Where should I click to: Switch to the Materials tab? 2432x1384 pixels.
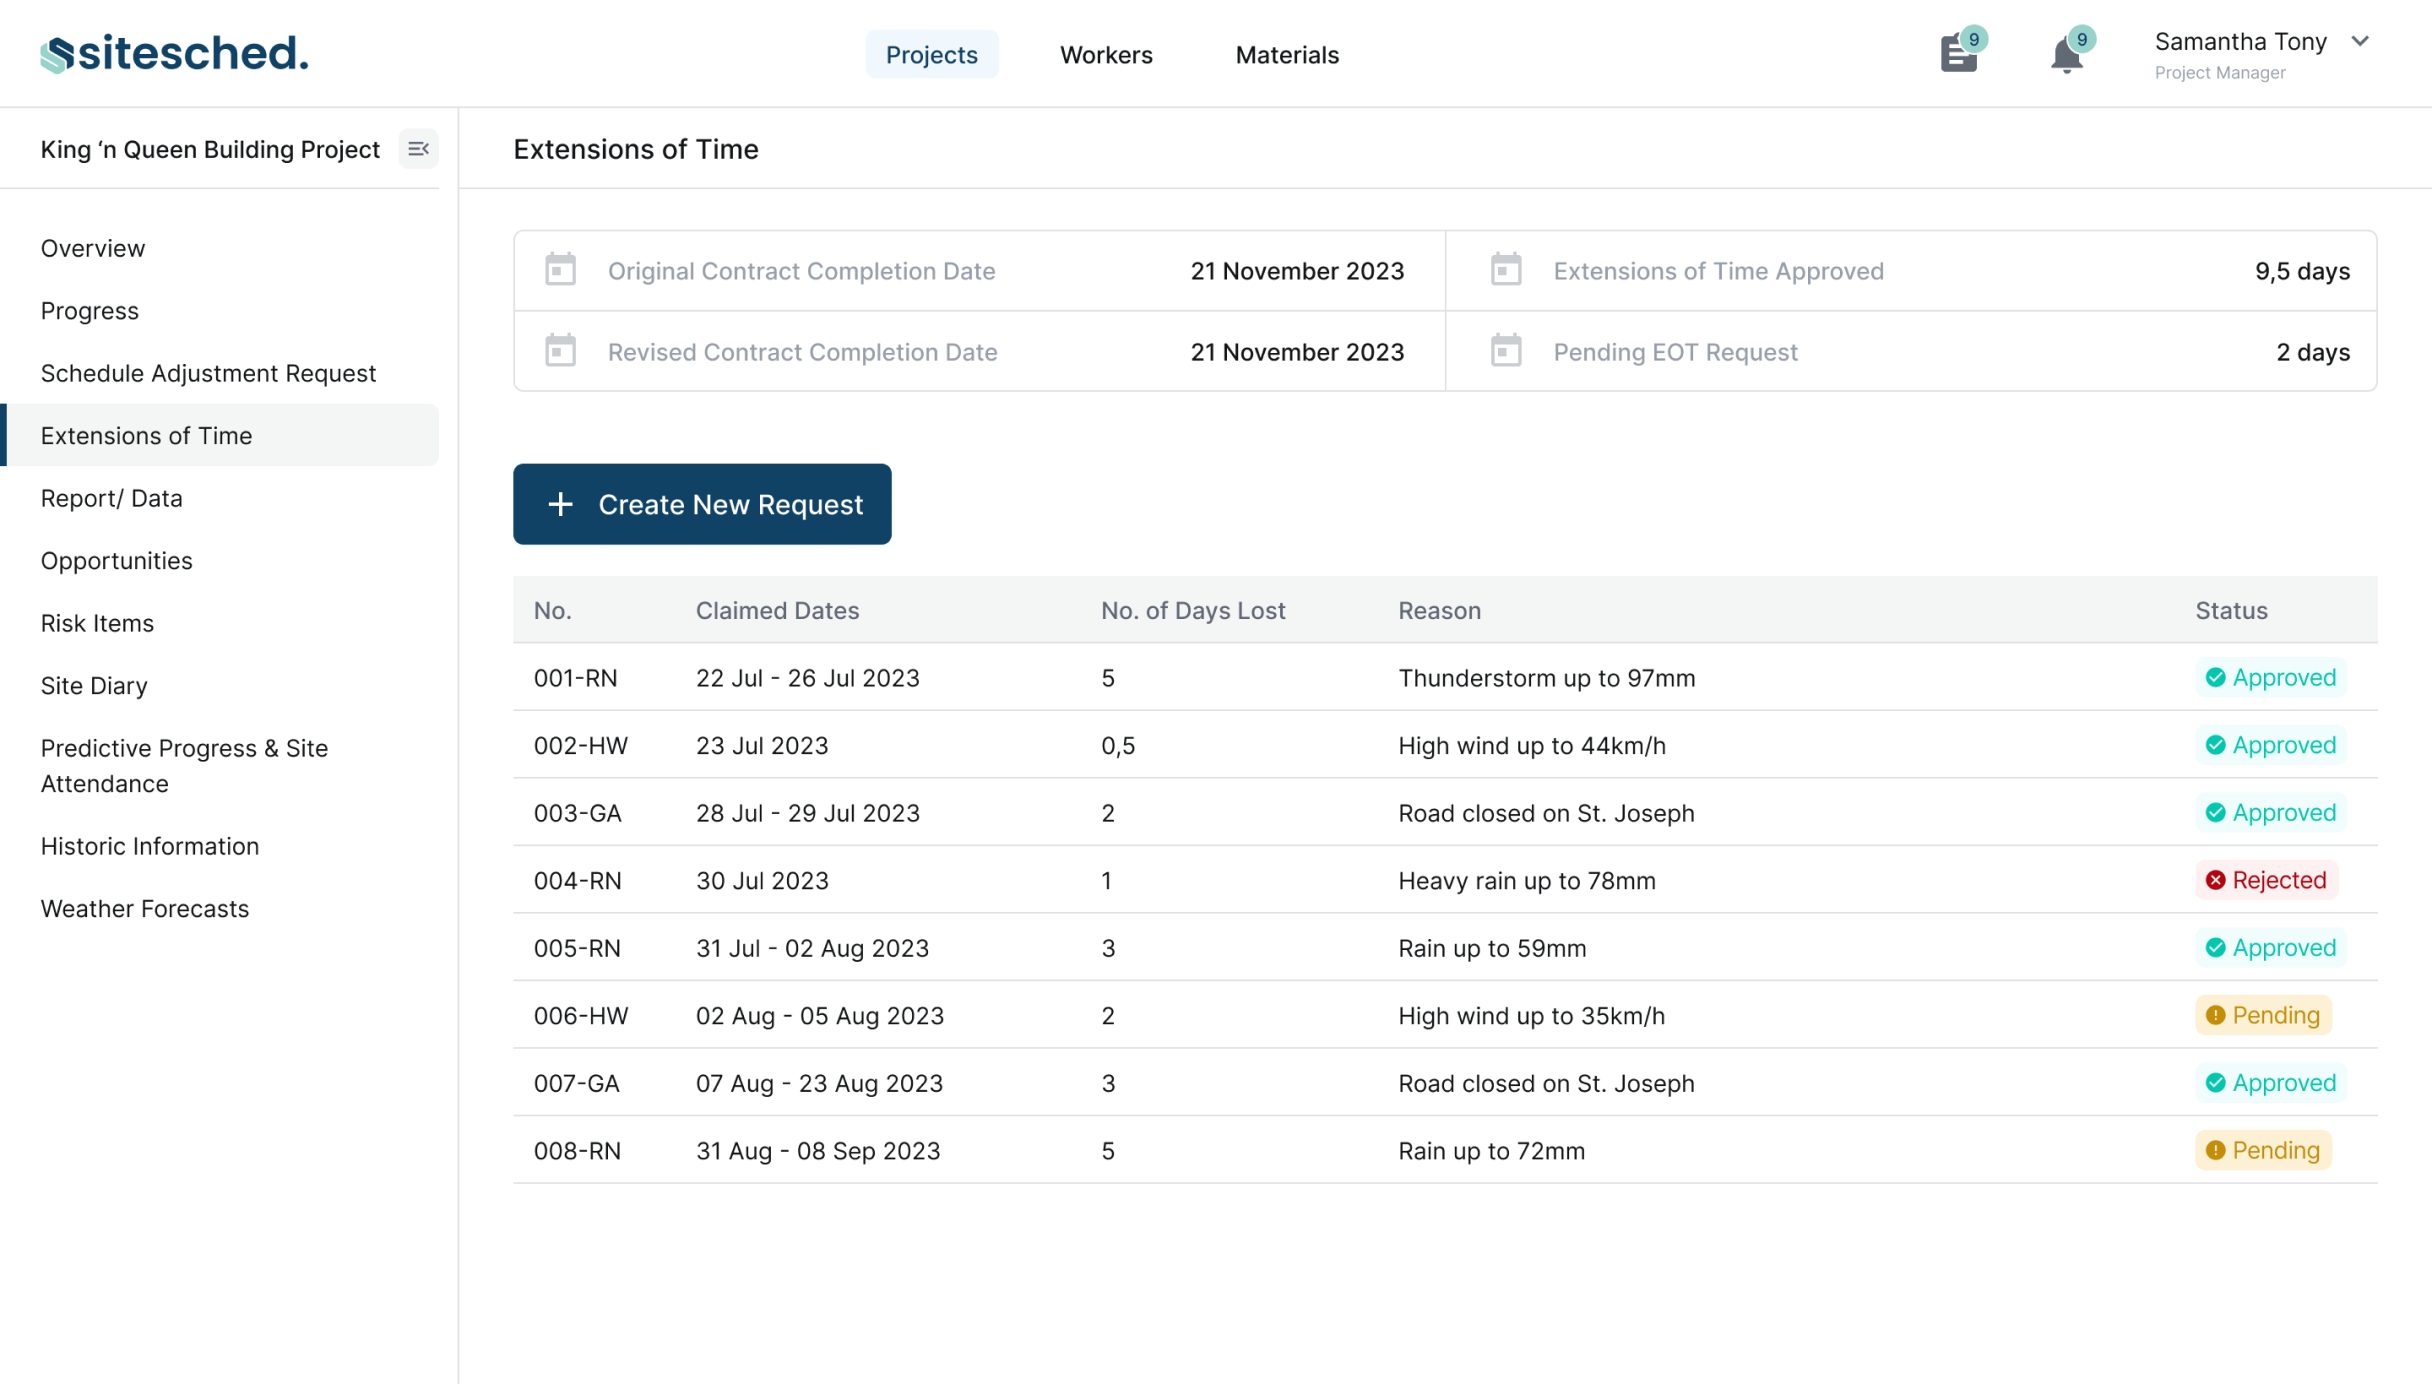click(1287, 54)
